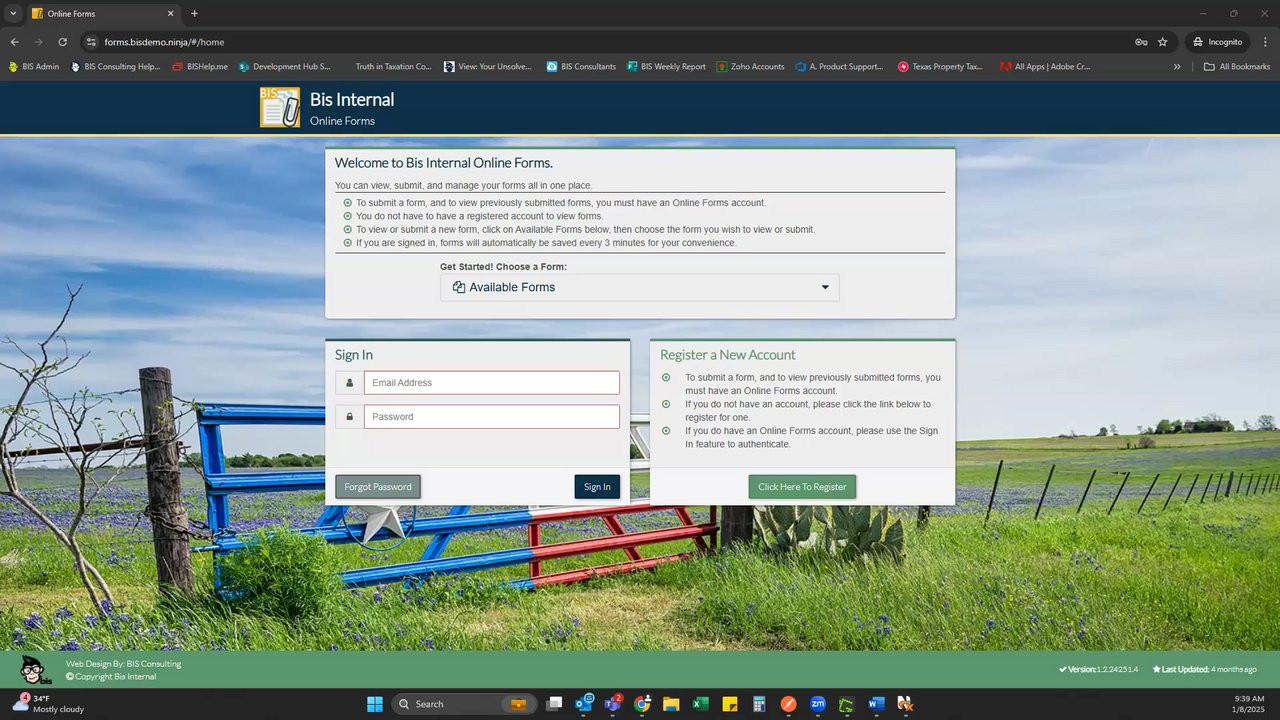Open Google Chrome from the taskbar

(x=642, y=704)
